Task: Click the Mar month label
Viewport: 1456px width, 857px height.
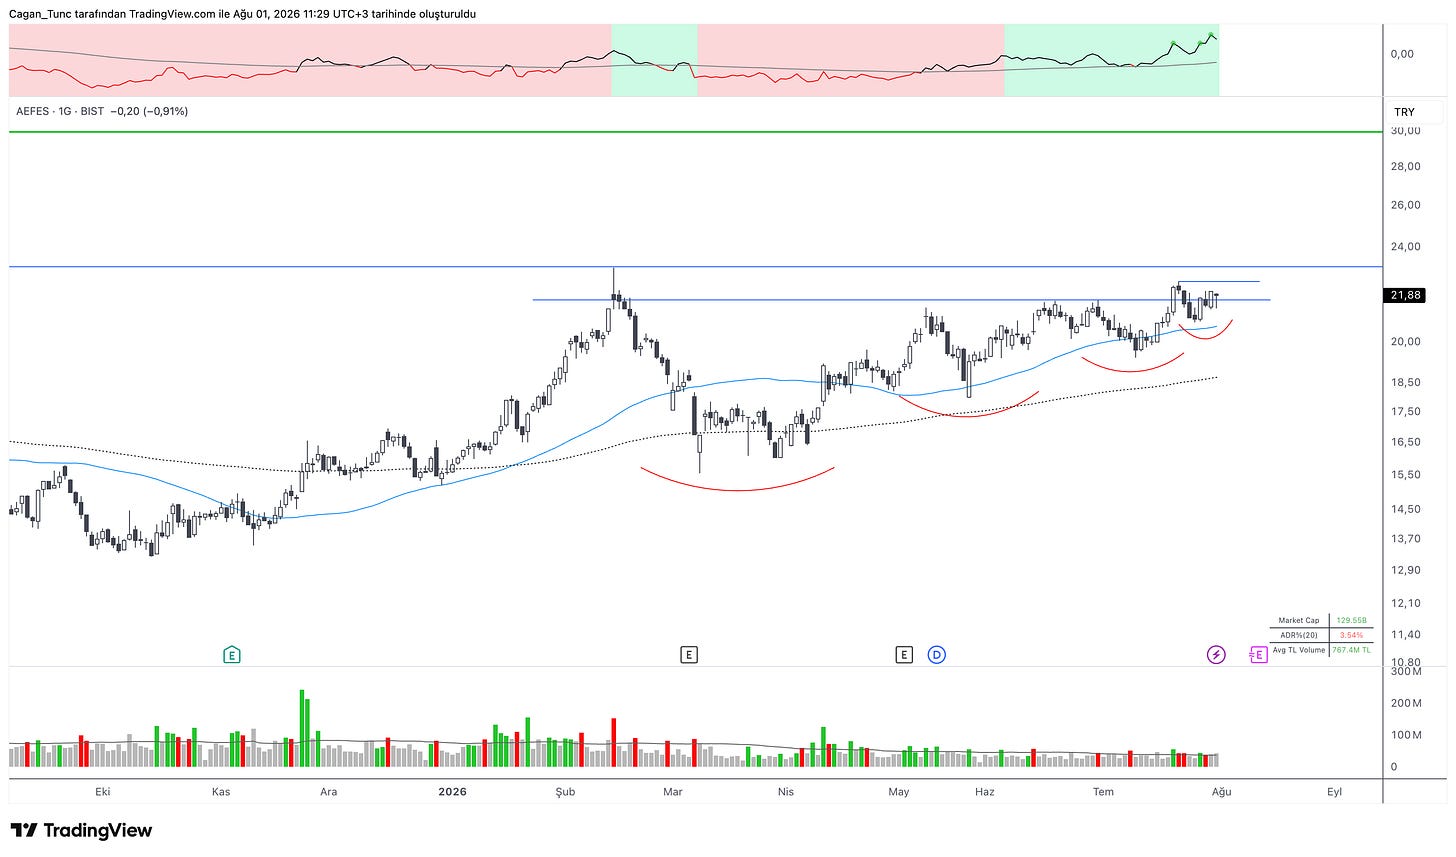Action: [x=673, y=792]
